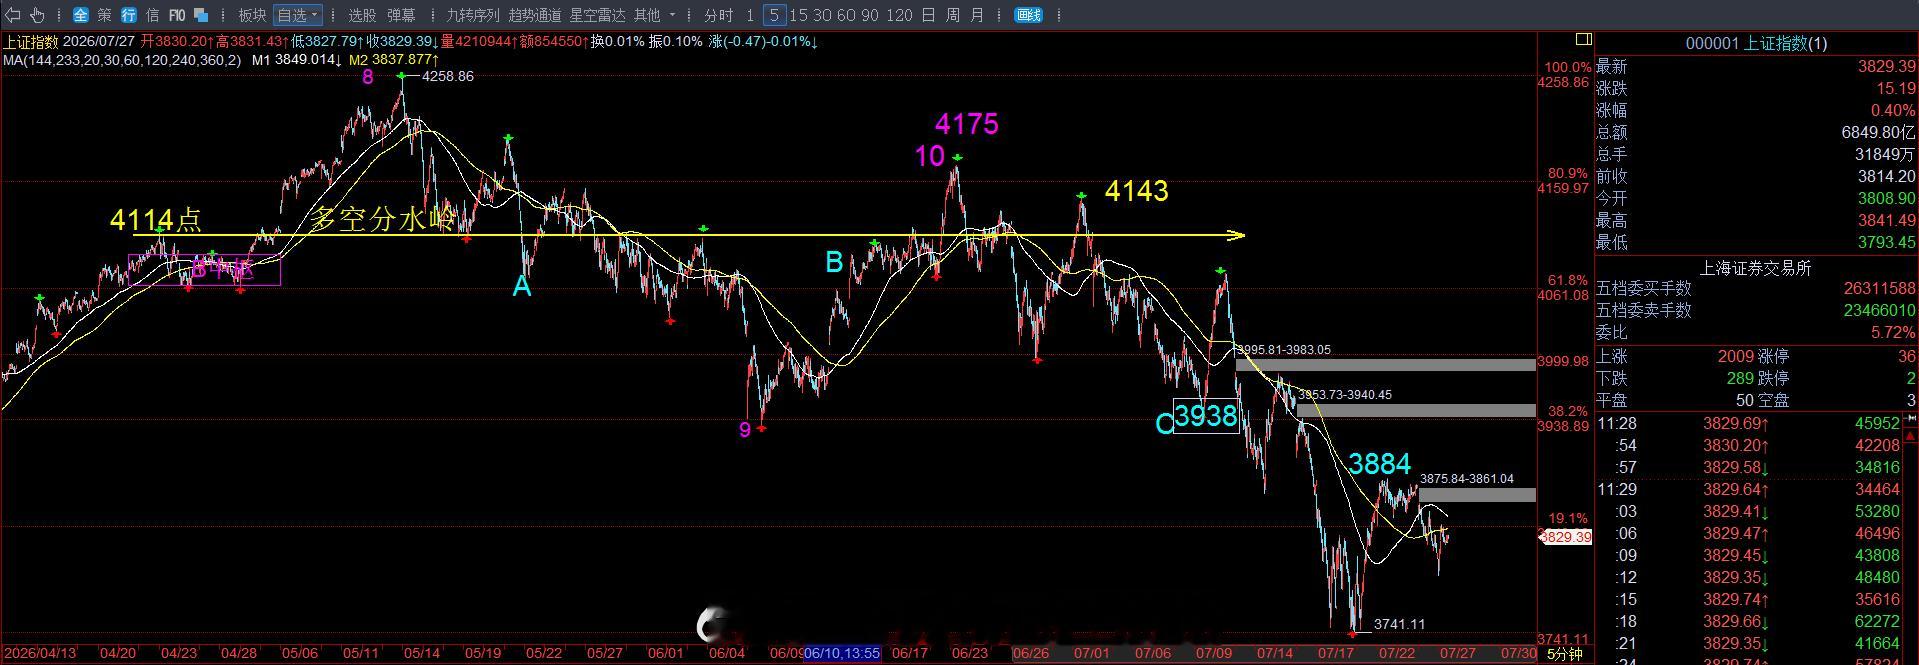Open the 板块 sector menu
The height and width of the screenshot is (665, 1919).
(252, 15)
